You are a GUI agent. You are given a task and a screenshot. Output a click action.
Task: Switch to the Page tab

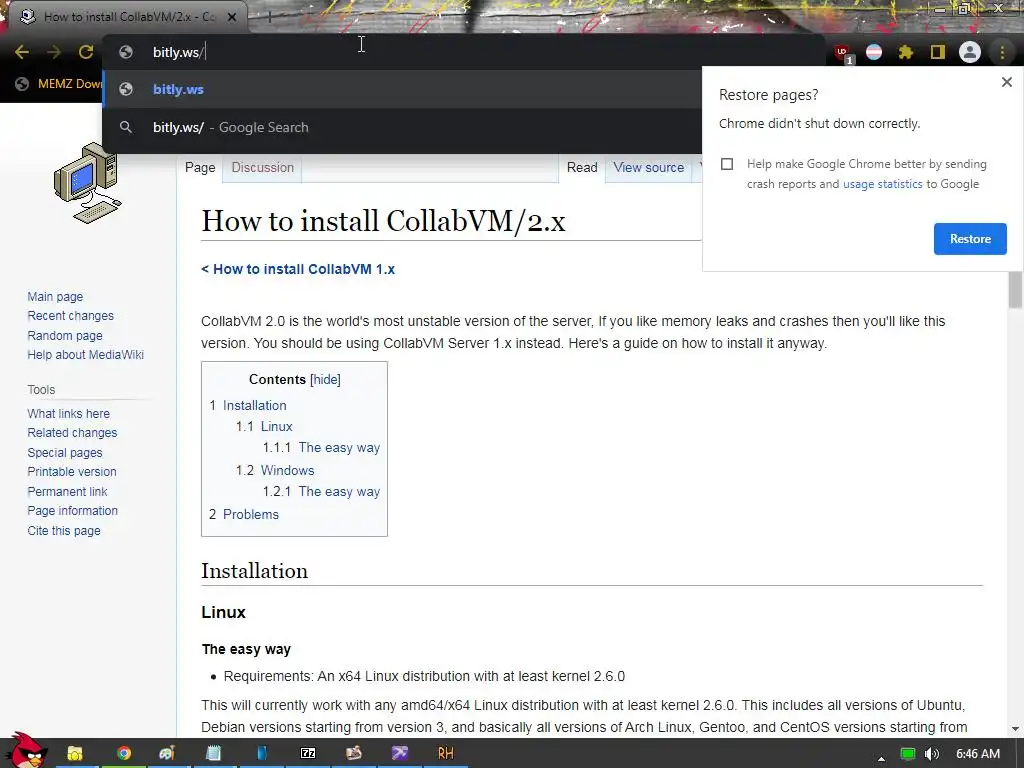pyautogui.click(x=200, y=168)
